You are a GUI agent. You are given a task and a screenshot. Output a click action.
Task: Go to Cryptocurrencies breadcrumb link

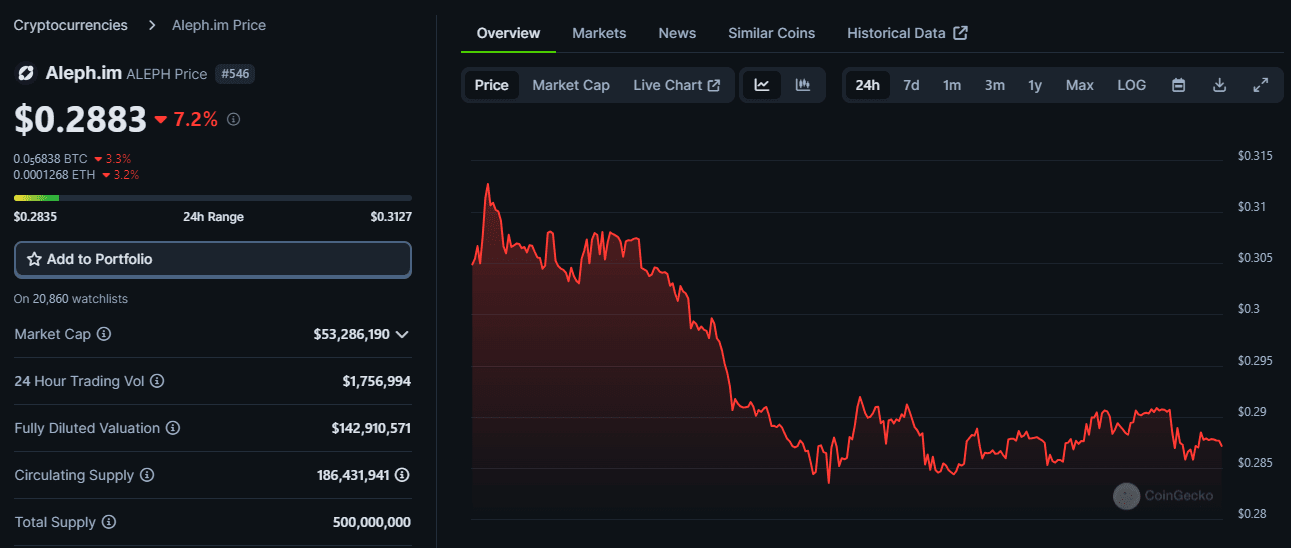click(x=71, y=25)
